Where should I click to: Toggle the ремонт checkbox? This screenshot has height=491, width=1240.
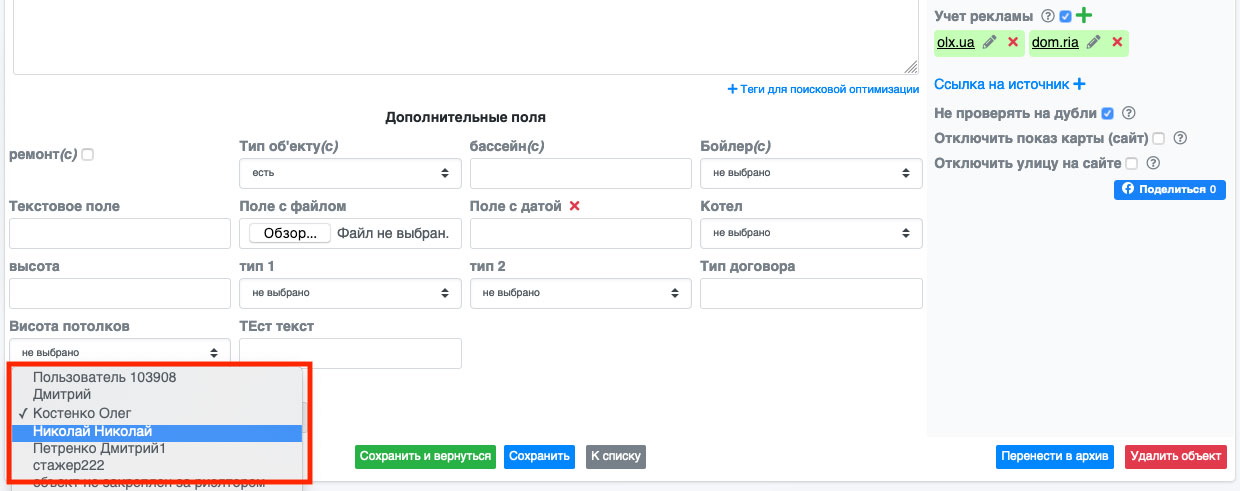88,155
